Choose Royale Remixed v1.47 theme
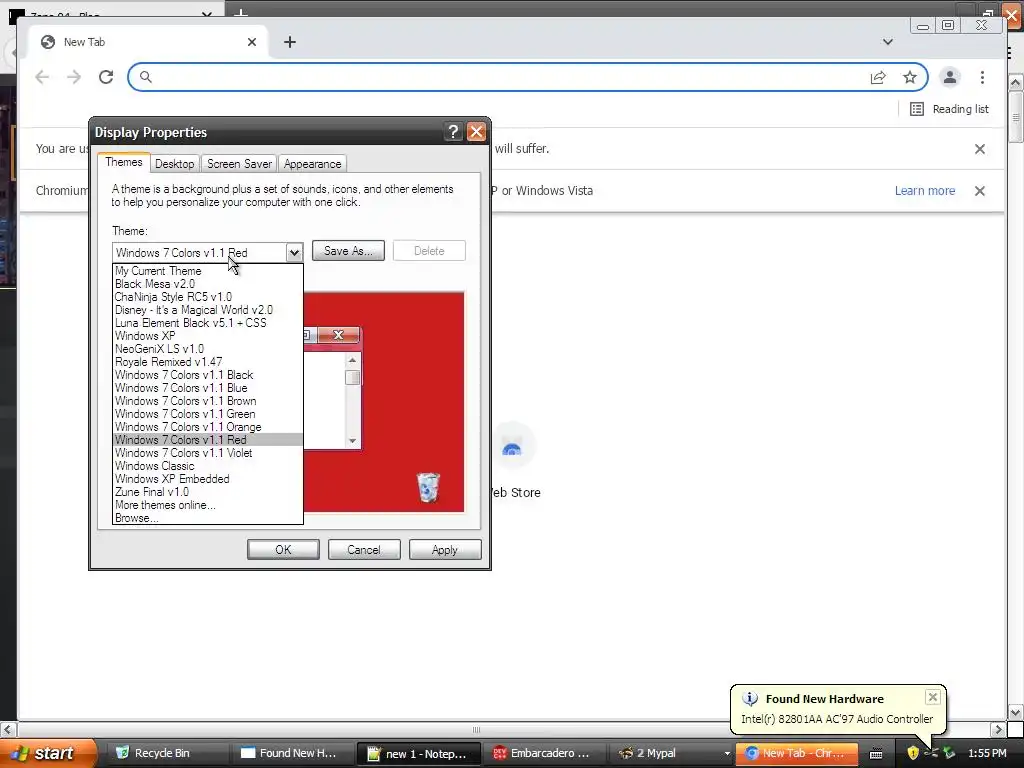The image size is (1024, 768). click(x=208, y=362)
